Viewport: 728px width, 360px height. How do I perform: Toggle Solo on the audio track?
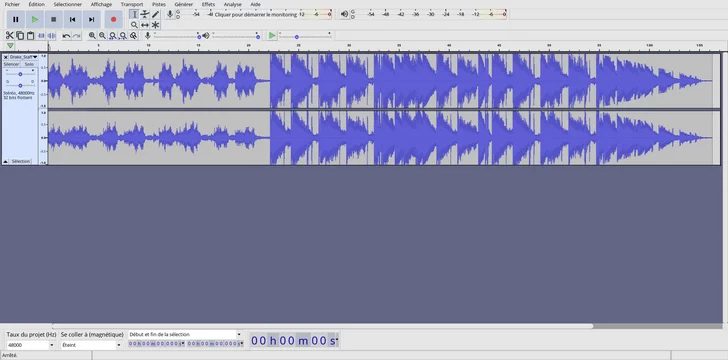click(29, 65)
